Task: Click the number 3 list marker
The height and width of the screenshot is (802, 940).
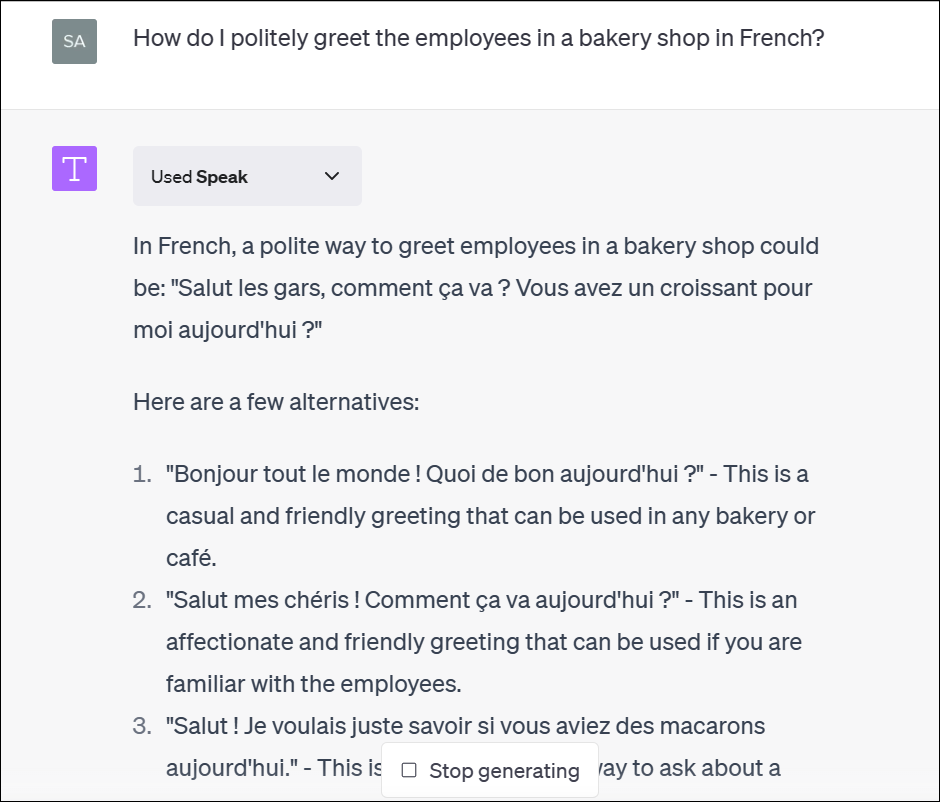Action: coord(142,726)
